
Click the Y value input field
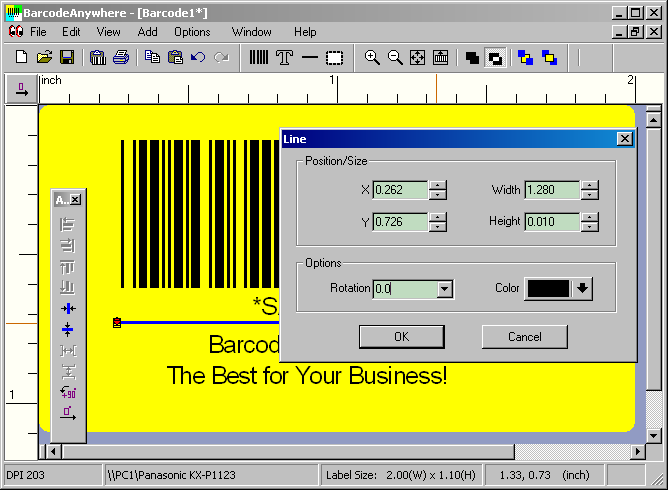pos(400,222)
